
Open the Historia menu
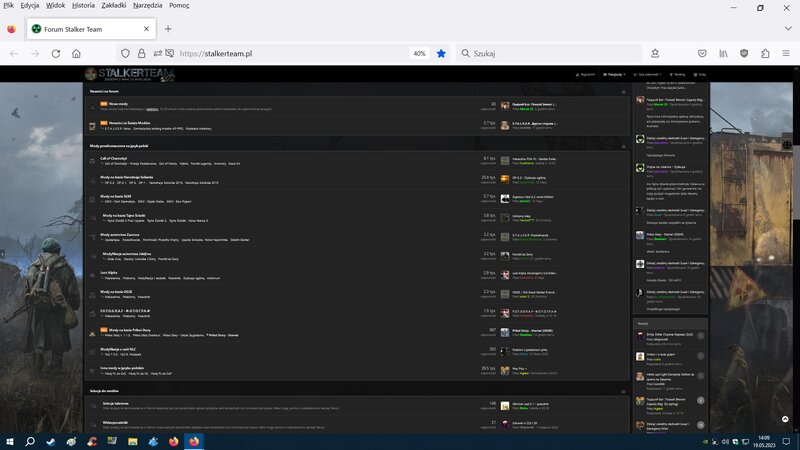(x=84, y=5)
